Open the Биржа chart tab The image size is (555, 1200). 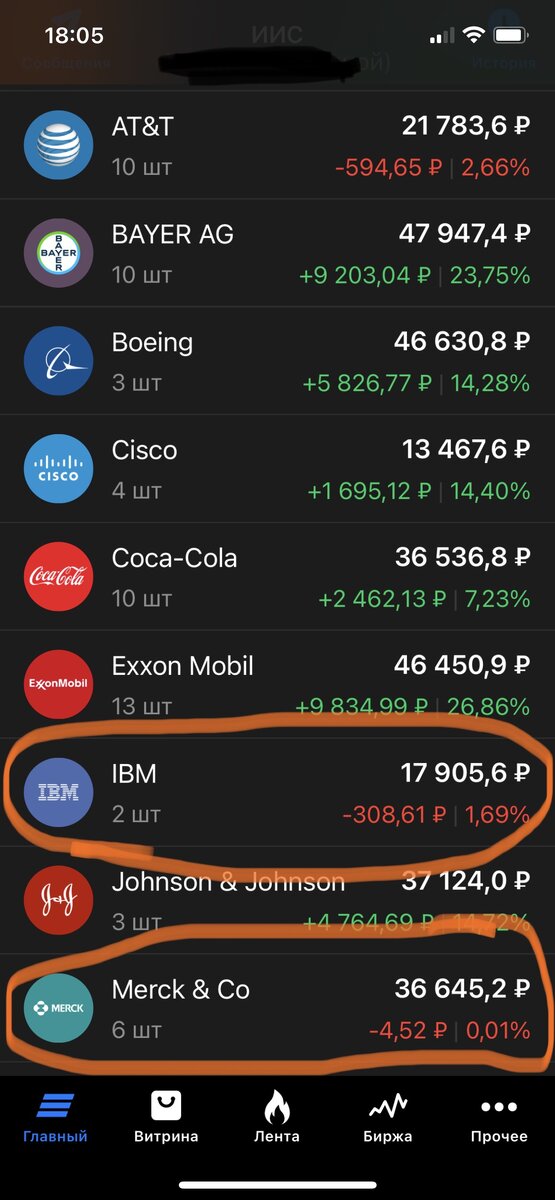point(388,1118)
